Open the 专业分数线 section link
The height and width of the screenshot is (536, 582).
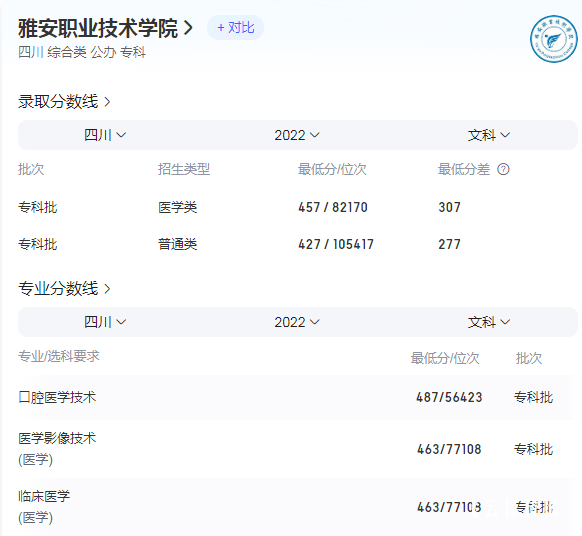point(64,288)
